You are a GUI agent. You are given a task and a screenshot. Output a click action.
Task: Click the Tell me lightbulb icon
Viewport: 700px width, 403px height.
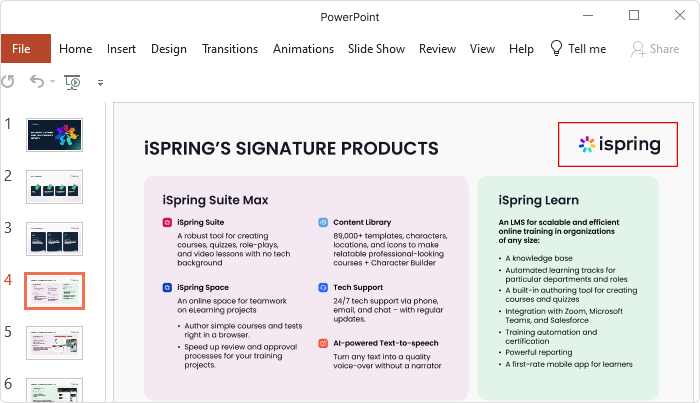(x=556, y=48)
